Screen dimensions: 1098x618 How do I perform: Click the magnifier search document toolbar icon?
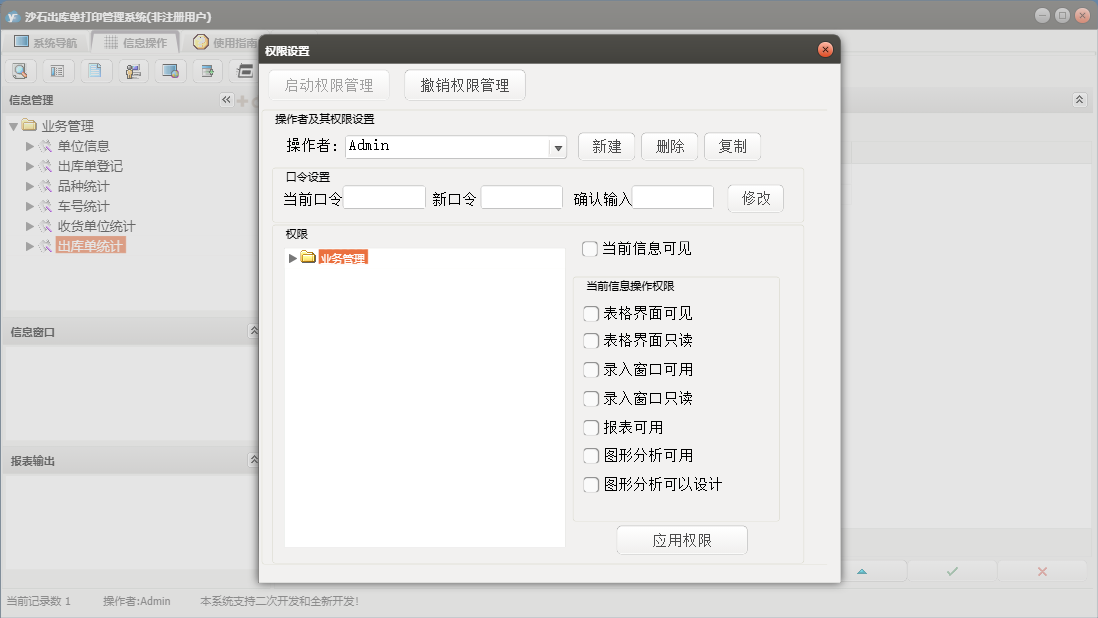click(x=20, y=71)
